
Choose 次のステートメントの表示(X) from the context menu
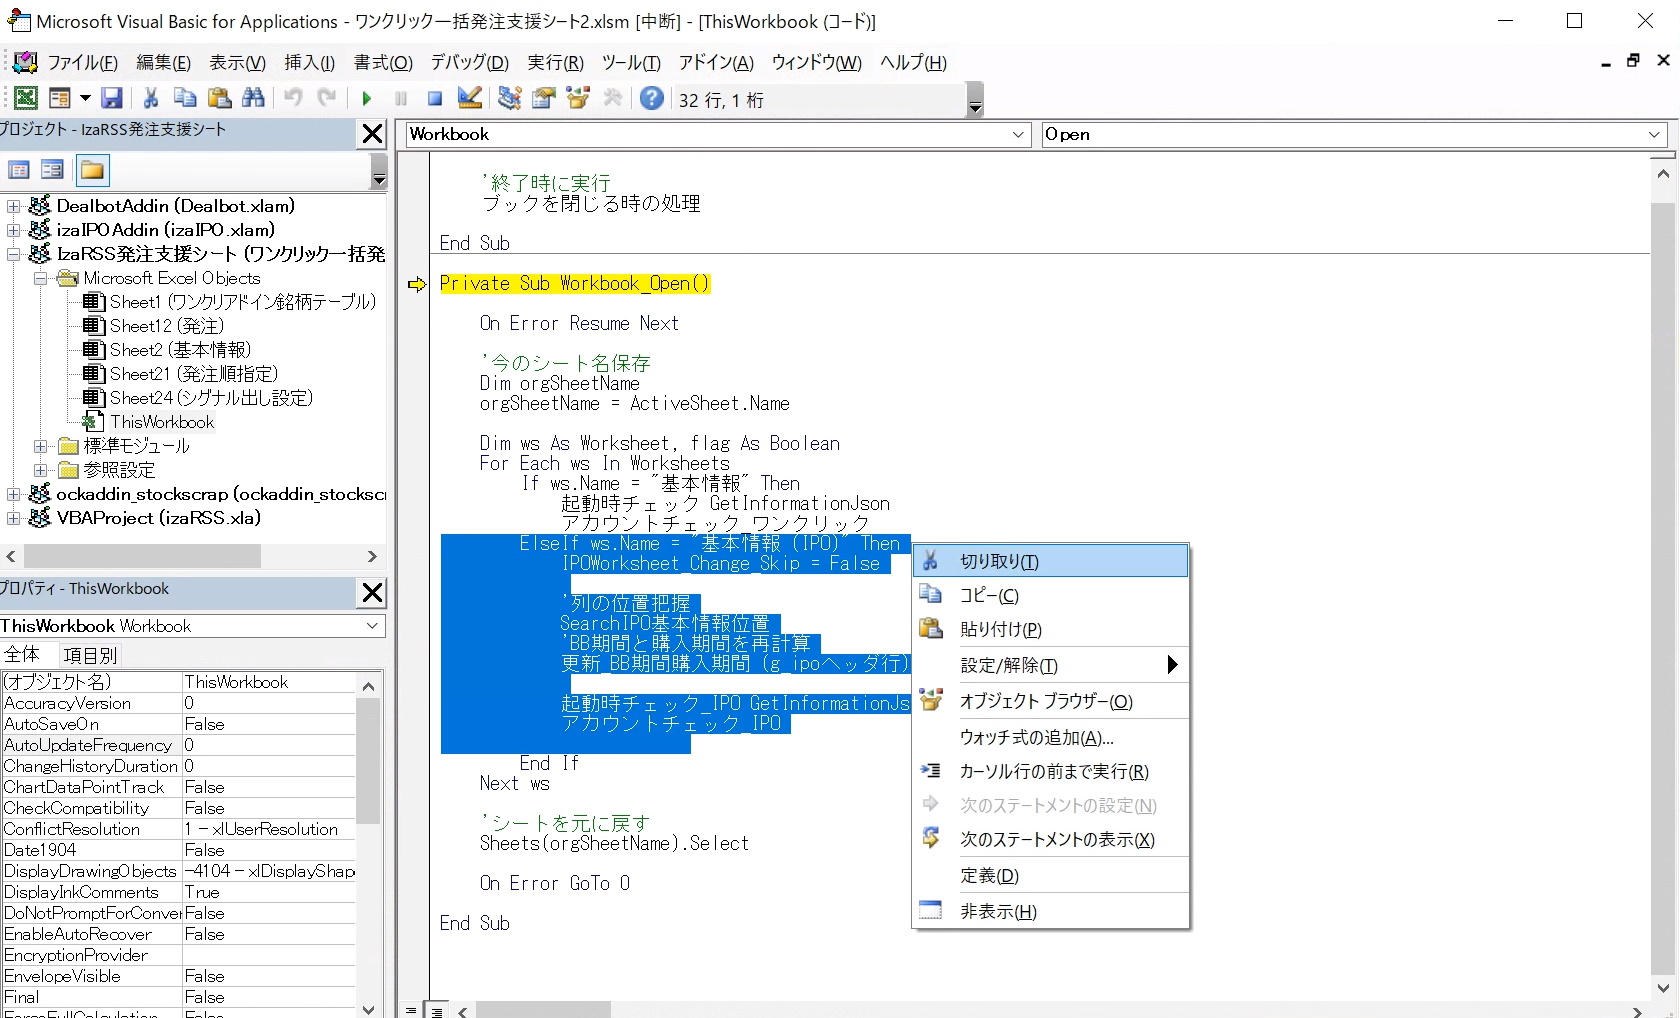click(1051, 839)
